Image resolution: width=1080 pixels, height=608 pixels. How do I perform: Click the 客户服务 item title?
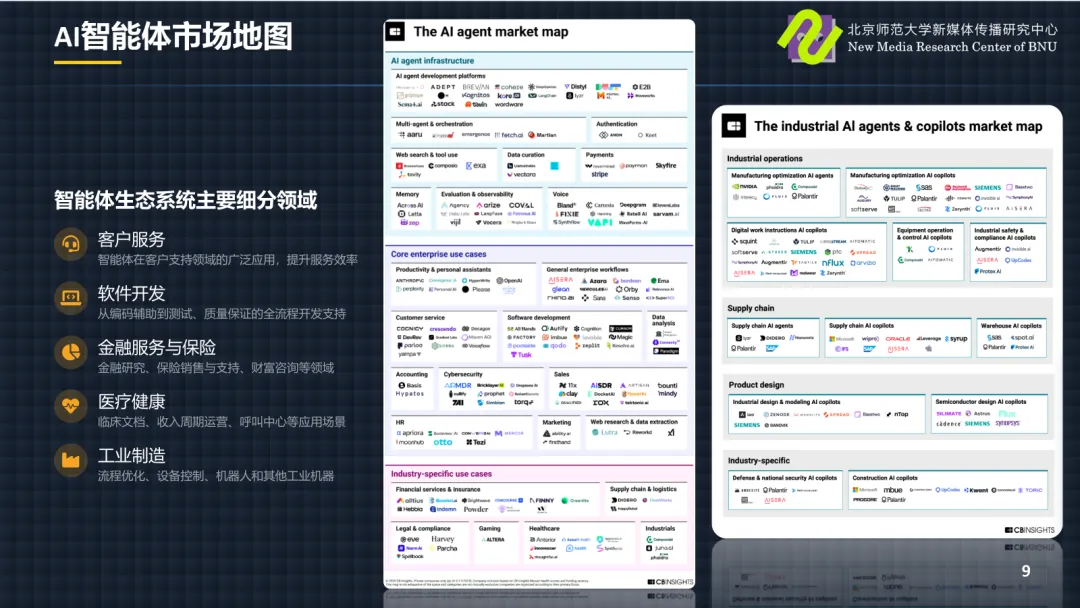pos(132,239)
